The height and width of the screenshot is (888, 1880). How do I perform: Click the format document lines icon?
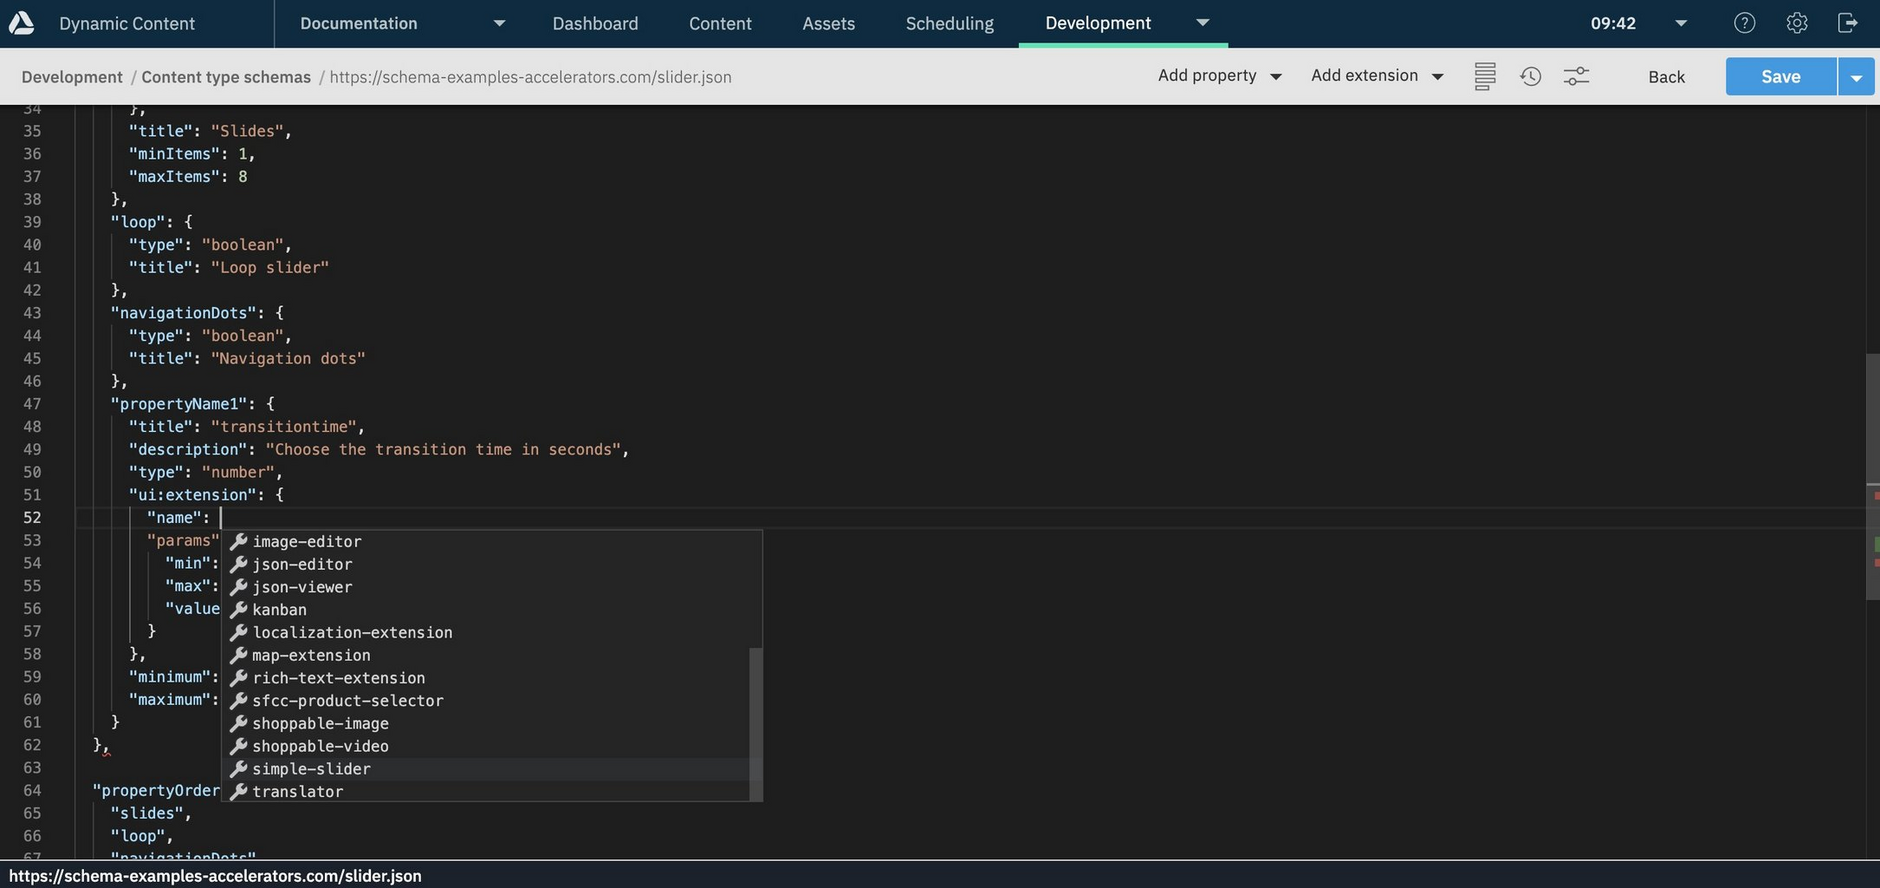[x=1484, y=77]
